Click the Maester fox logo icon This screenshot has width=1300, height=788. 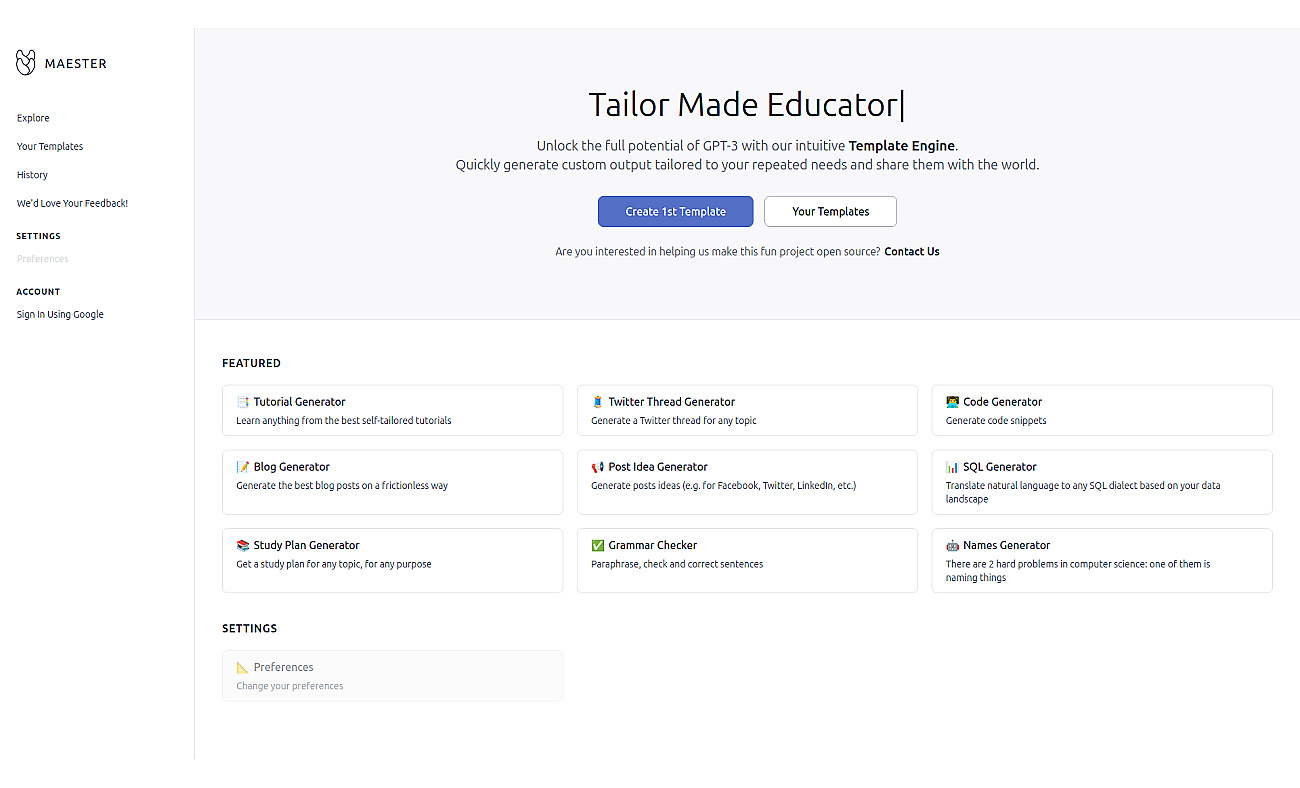pyautogui.click(x=26, y=63)
